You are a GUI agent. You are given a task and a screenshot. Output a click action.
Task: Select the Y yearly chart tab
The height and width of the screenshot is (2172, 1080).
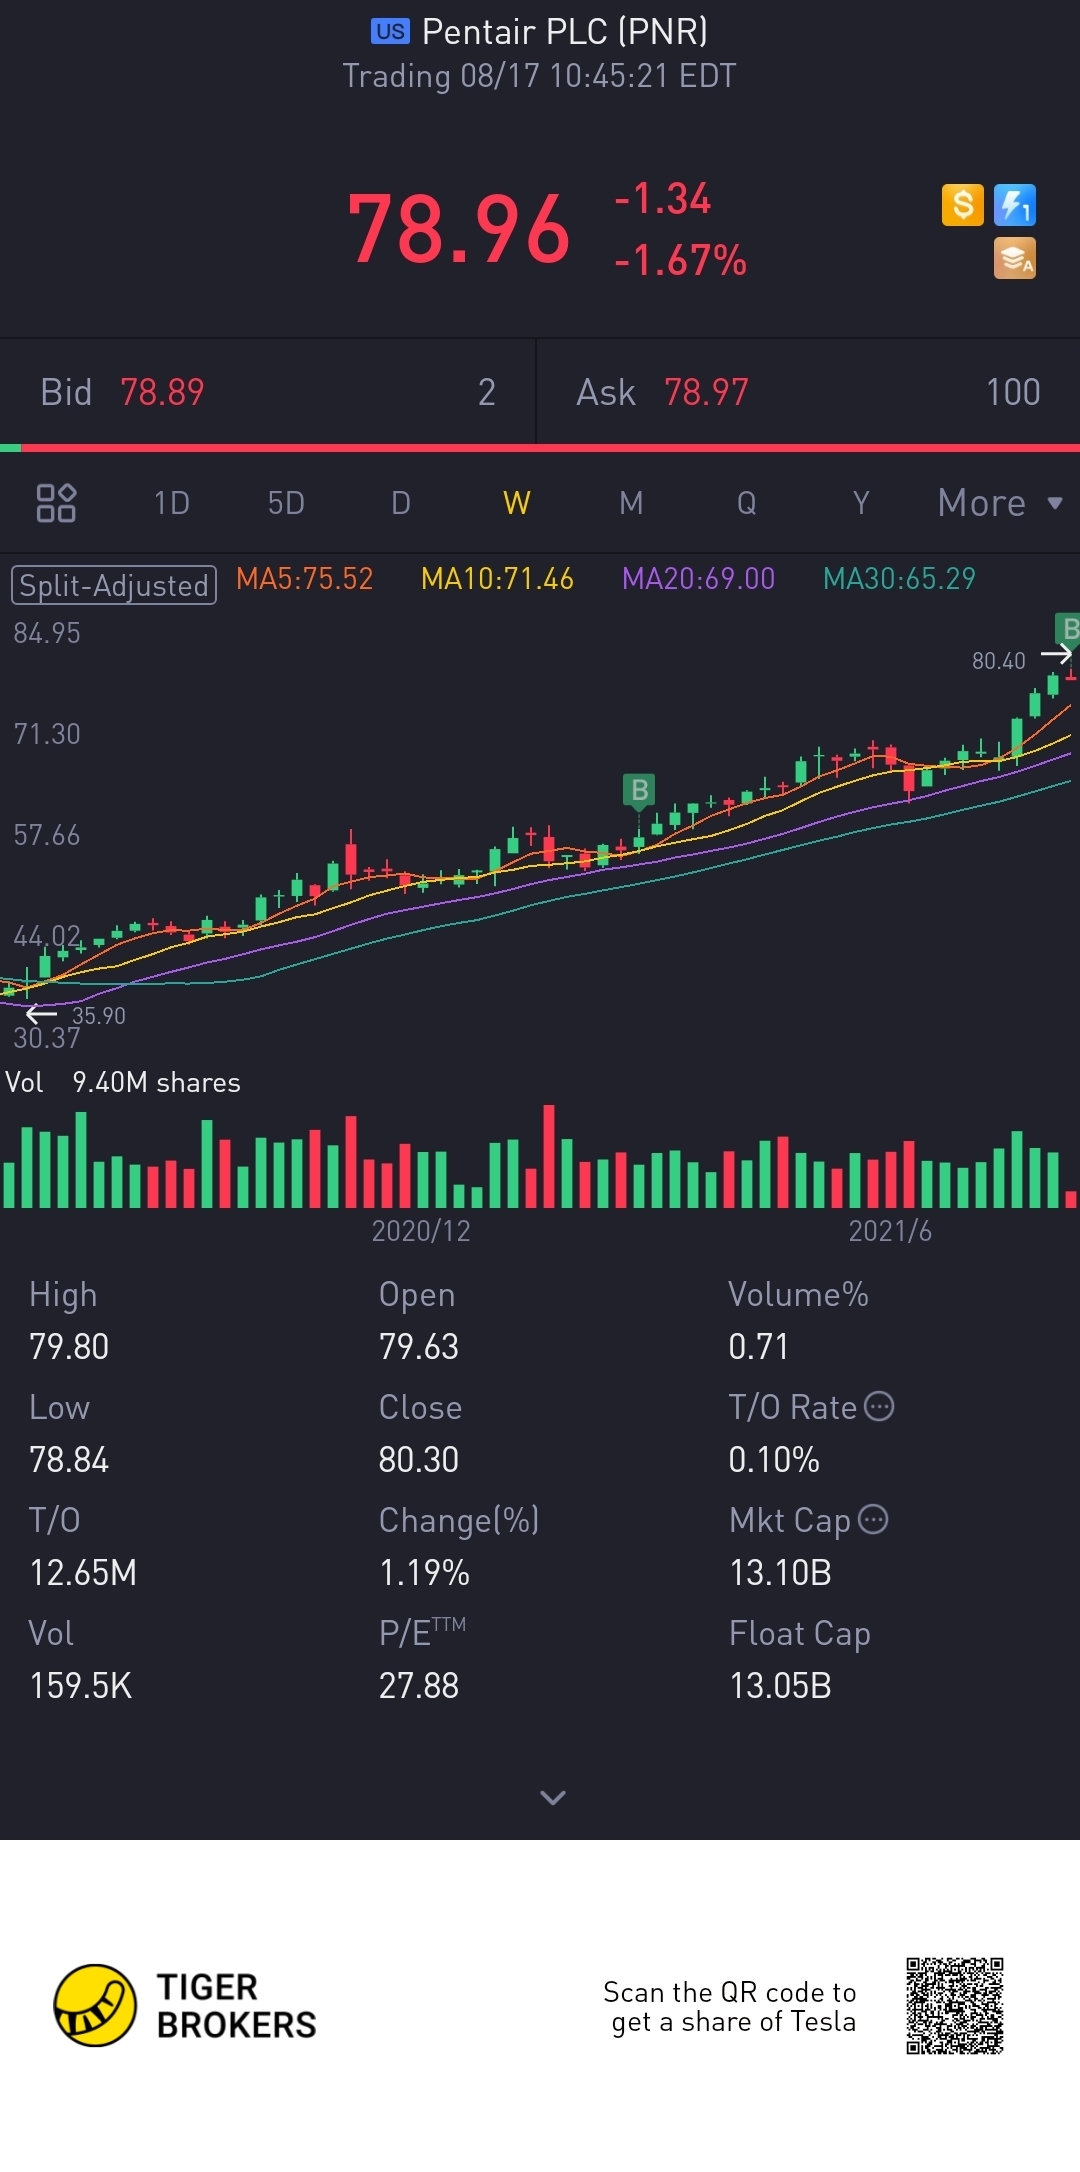click(x=861, y=503)
